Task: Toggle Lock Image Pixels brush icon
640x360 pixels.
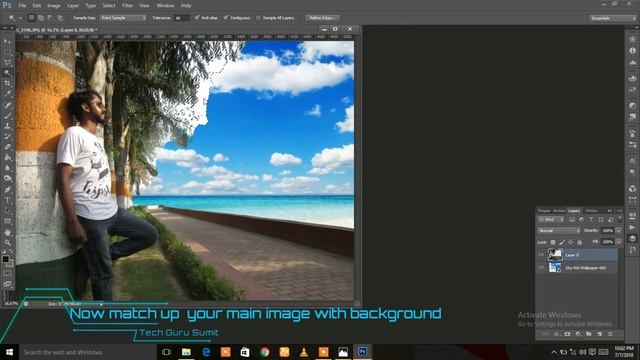Action: tap(562, 242)
